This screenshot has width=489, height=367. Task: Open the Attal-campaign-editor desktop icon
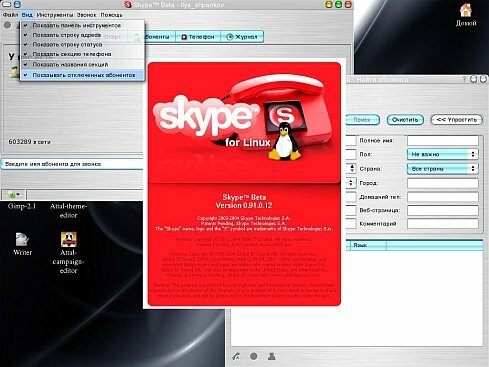pyautogui.click(x=68, y=252)
